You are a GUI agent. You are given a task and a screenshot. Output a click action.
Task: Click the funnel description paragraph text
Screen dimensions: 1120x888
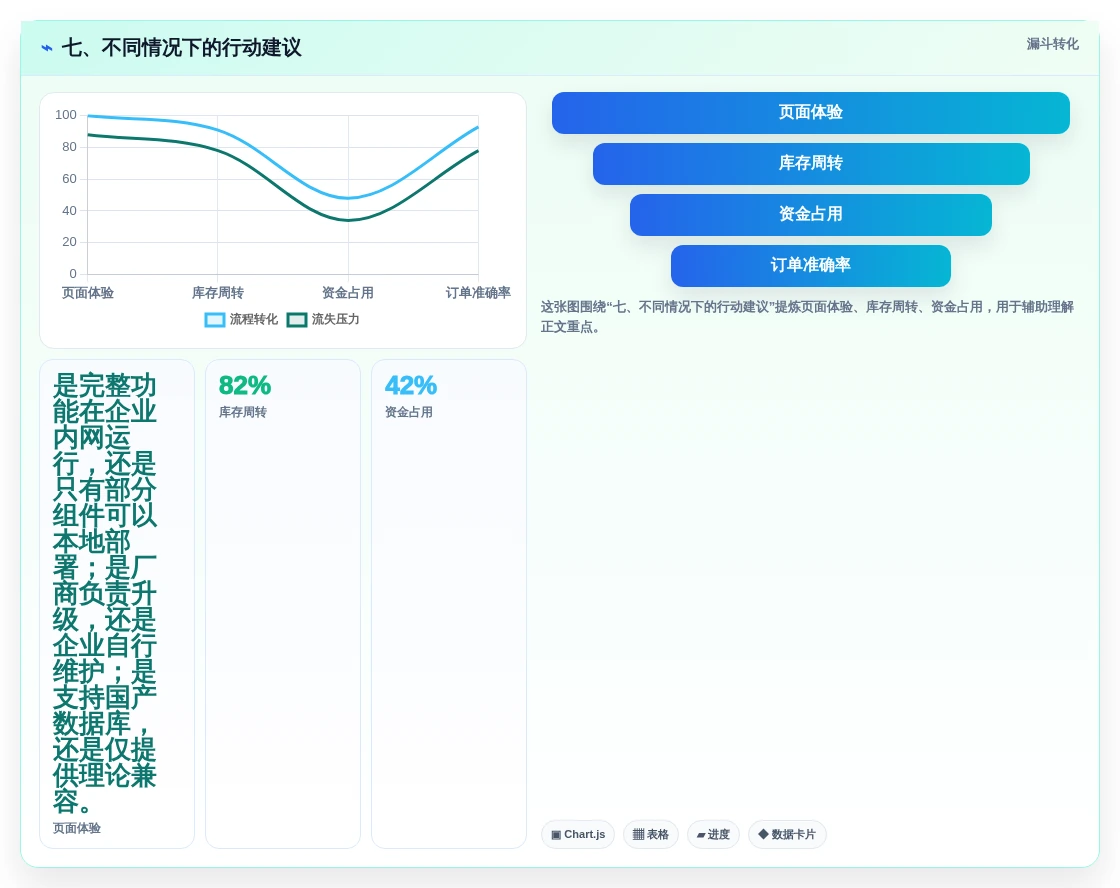(807, 317)
